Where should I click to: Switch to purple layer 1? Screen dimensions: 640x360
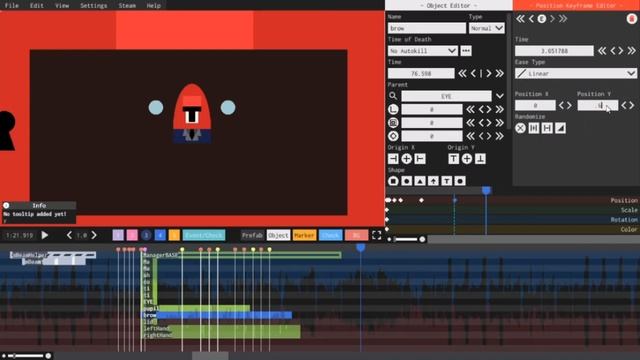118,235
